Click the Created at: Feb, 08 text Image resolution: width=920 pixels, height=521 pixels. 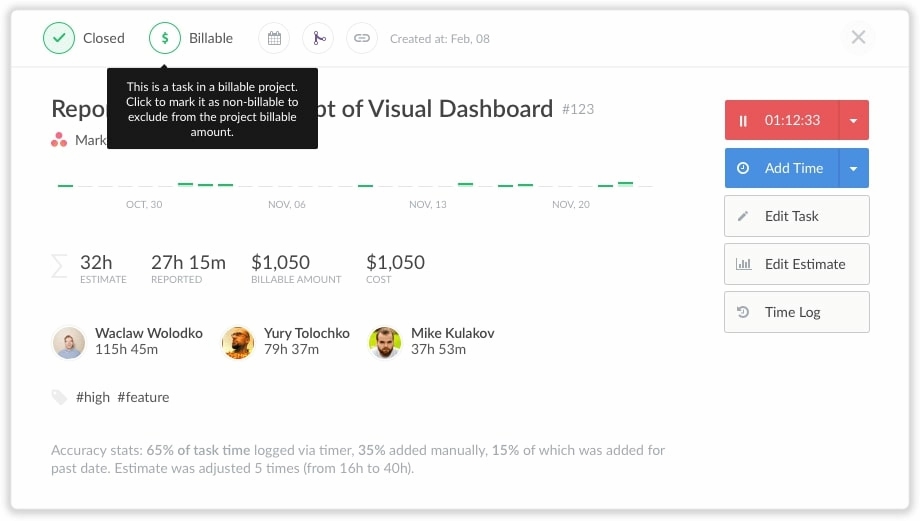(x=439, y=39)
